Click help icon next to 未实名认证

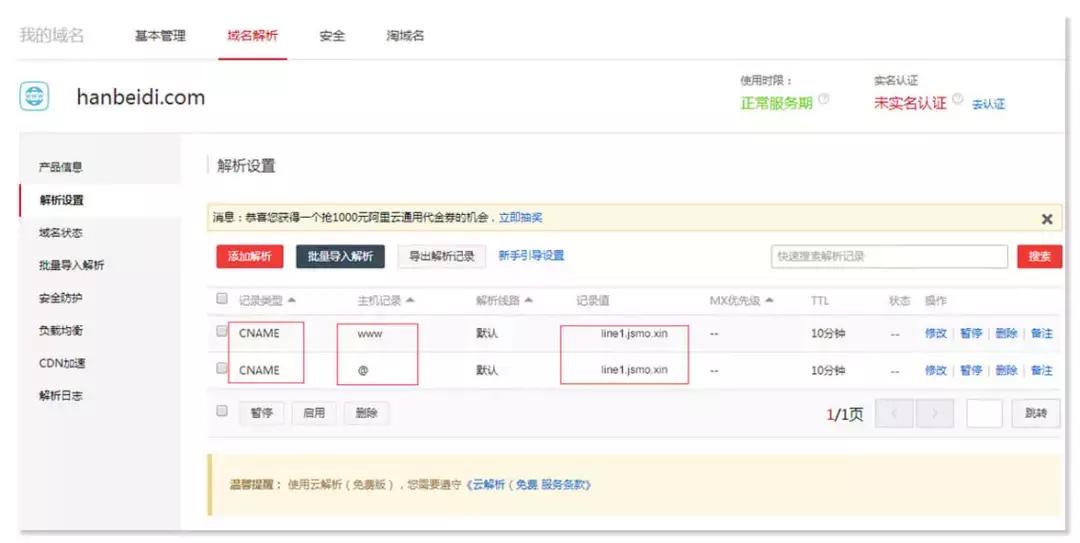coord(957,99)
